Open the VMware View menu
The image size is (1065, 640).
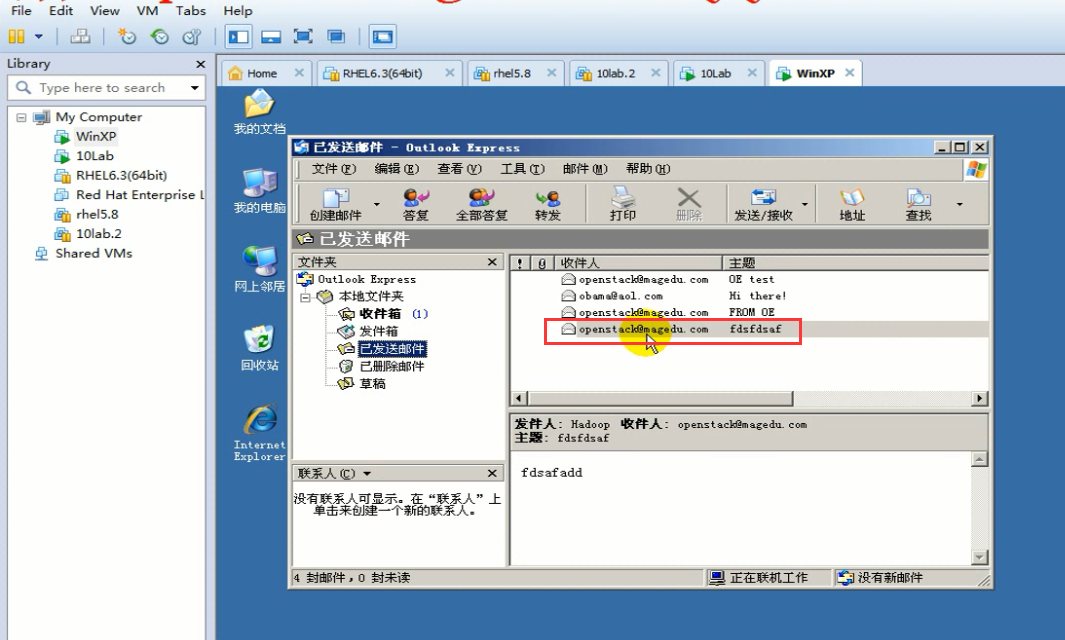pos(105,11)
